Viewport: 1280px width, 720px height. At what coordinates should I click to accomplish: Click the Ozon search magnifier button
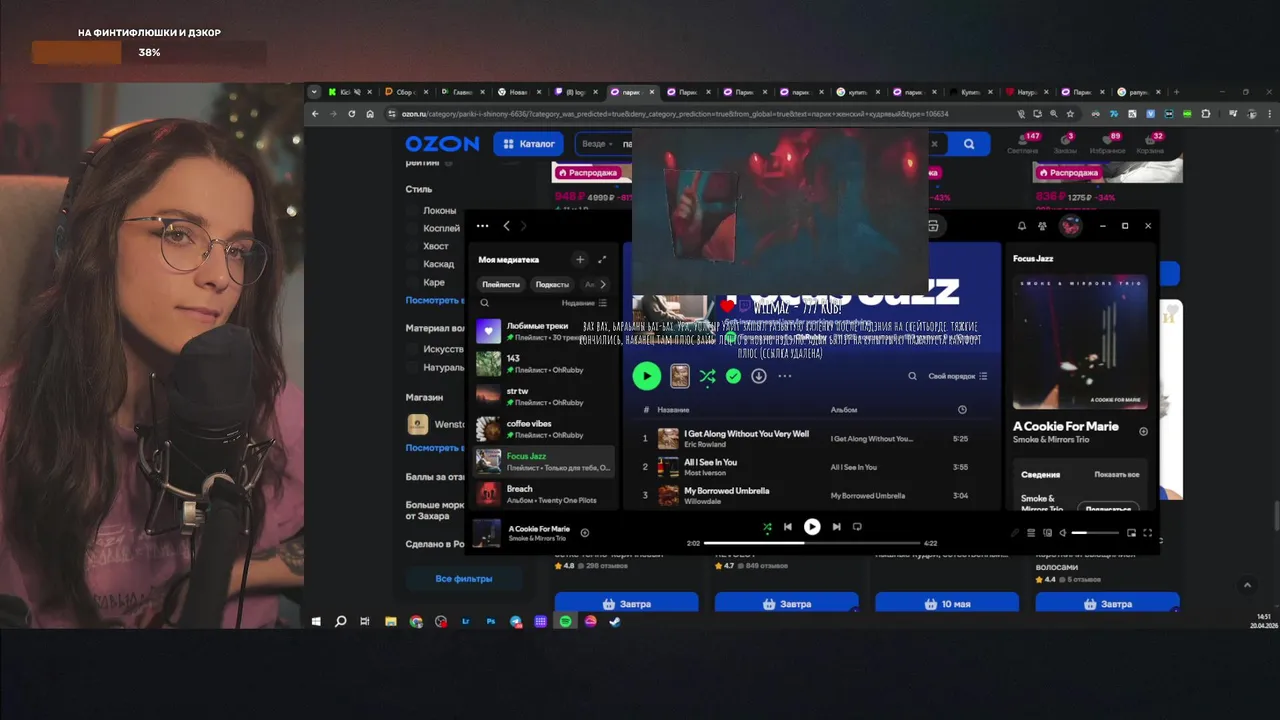[x=969, y=144]
